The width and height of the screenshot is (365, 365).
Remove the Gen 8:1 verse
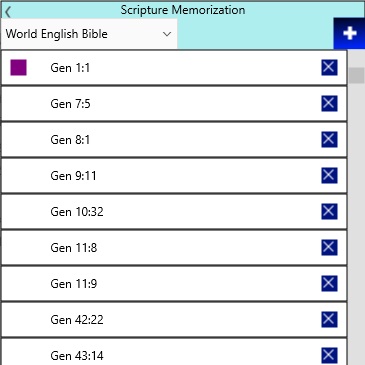pos(329,140)
